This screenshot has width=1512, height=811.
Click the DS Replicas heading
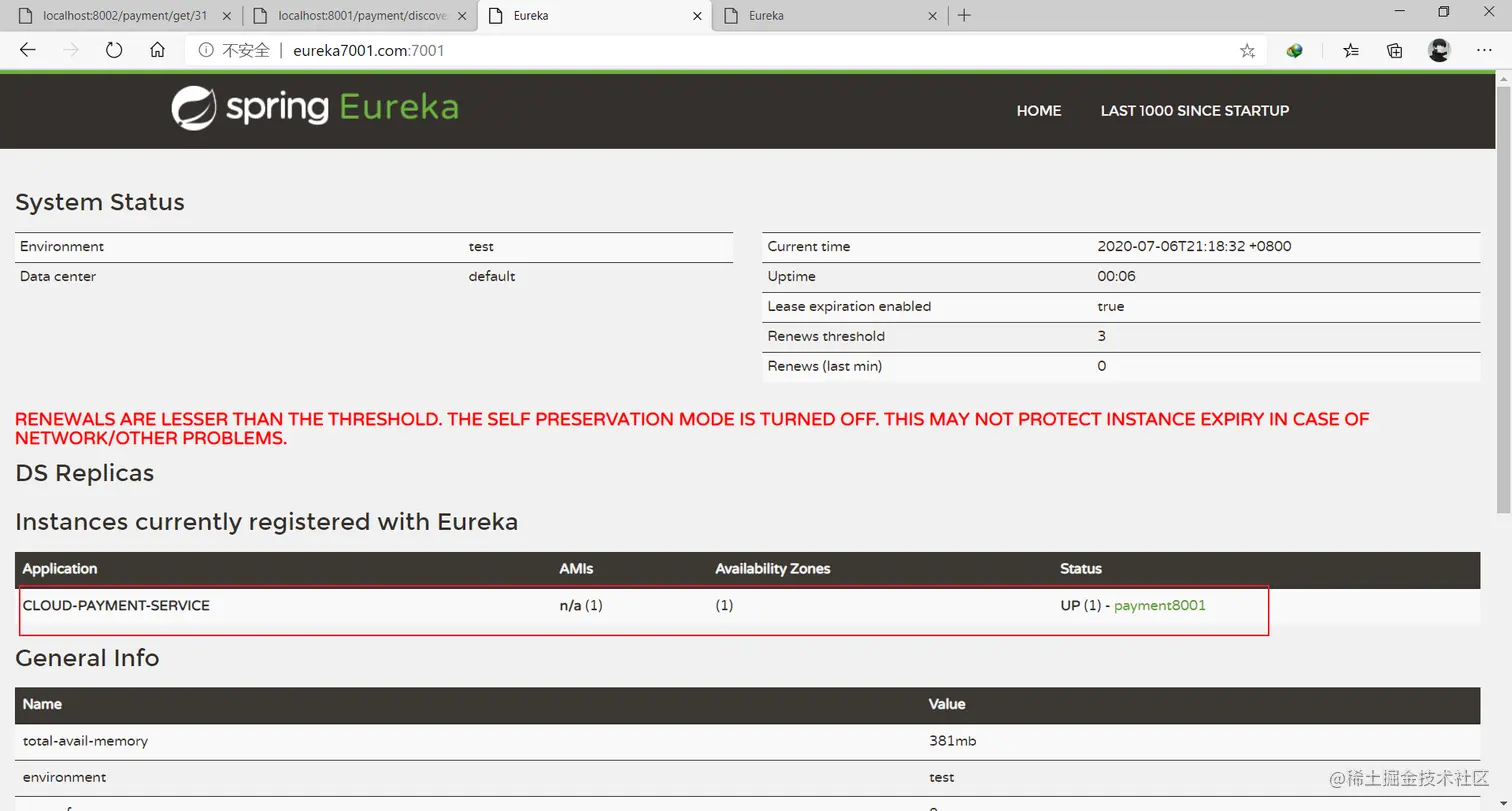(x=85, y=473)
